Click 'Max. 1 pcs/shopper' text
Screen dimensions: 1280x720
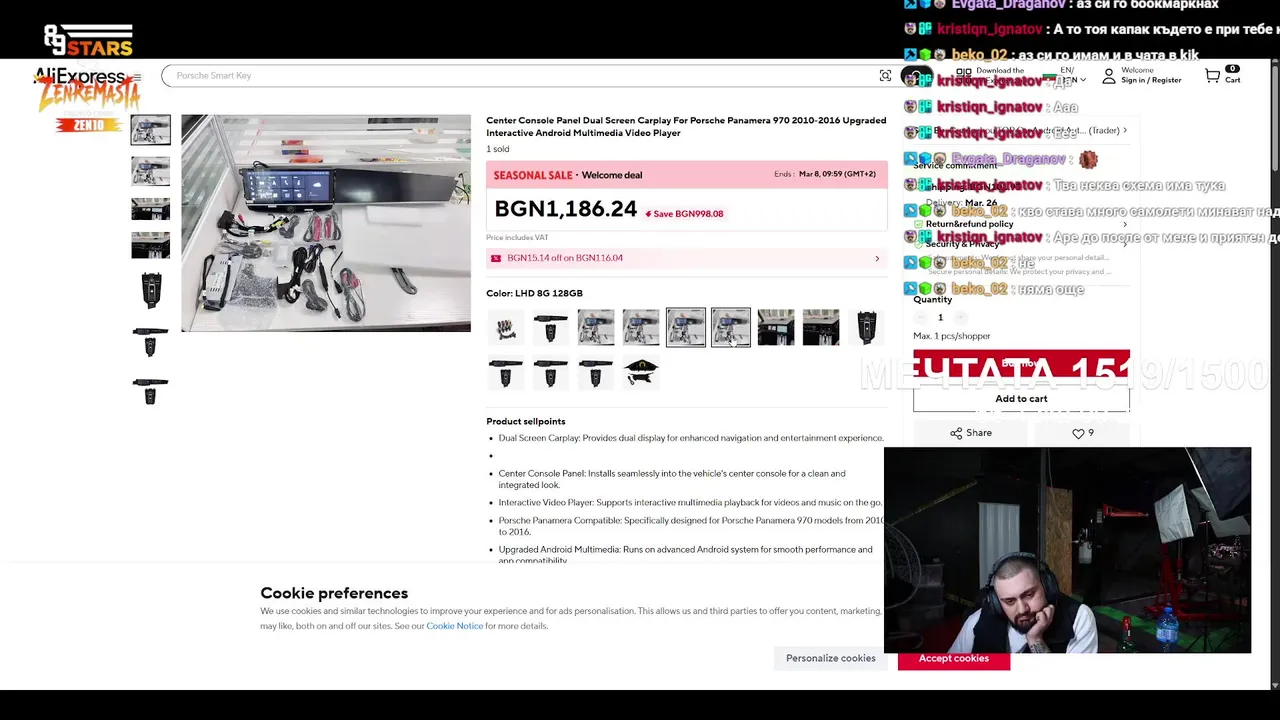(x=952, y=336)
